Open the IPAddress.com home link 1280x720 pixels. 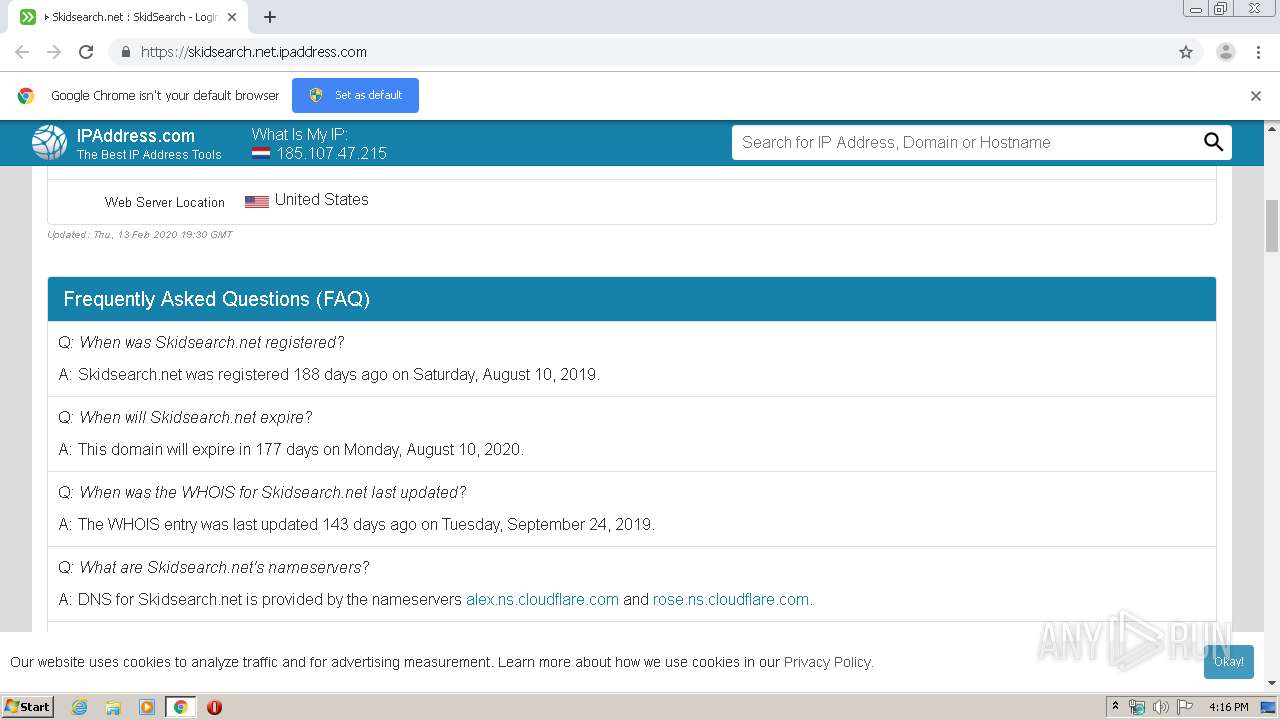(136, 136)
